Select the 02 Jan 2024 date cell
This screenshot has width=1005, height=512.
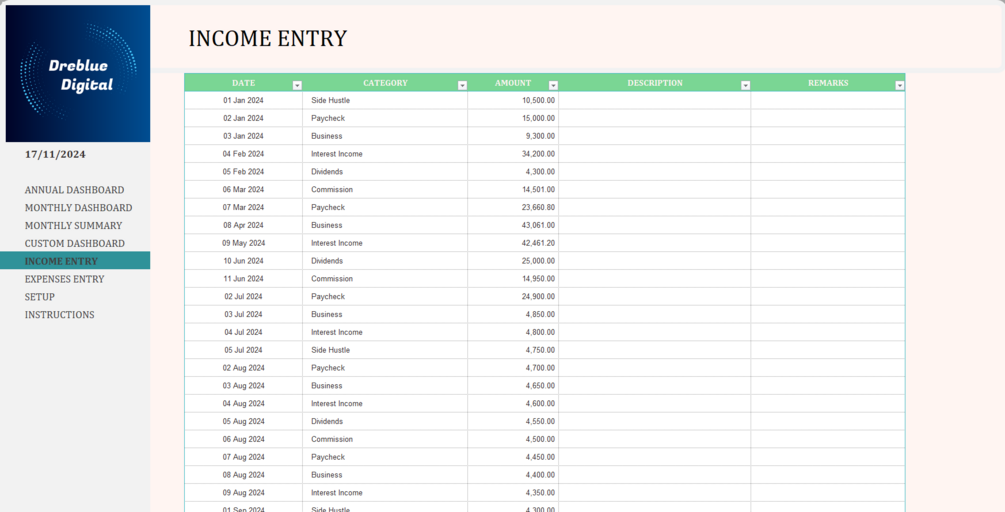[x=244, y=119]
